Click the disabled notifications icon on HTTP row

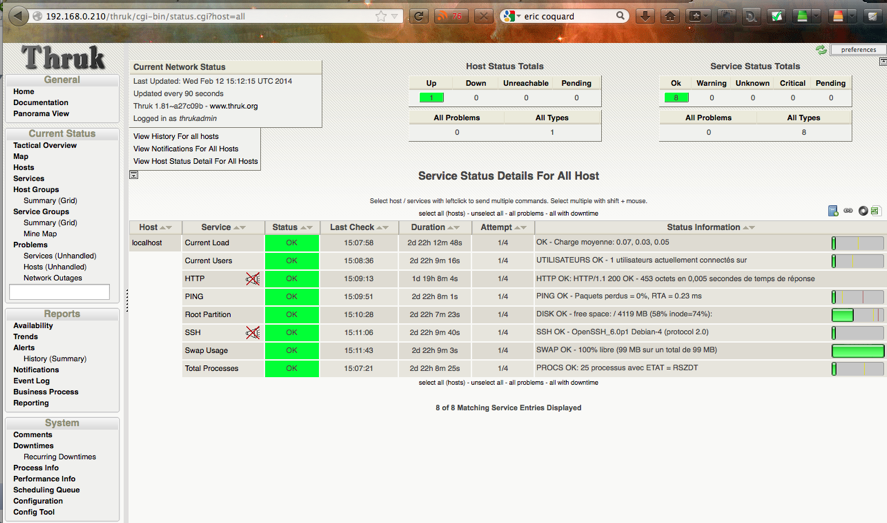[253, 279]
